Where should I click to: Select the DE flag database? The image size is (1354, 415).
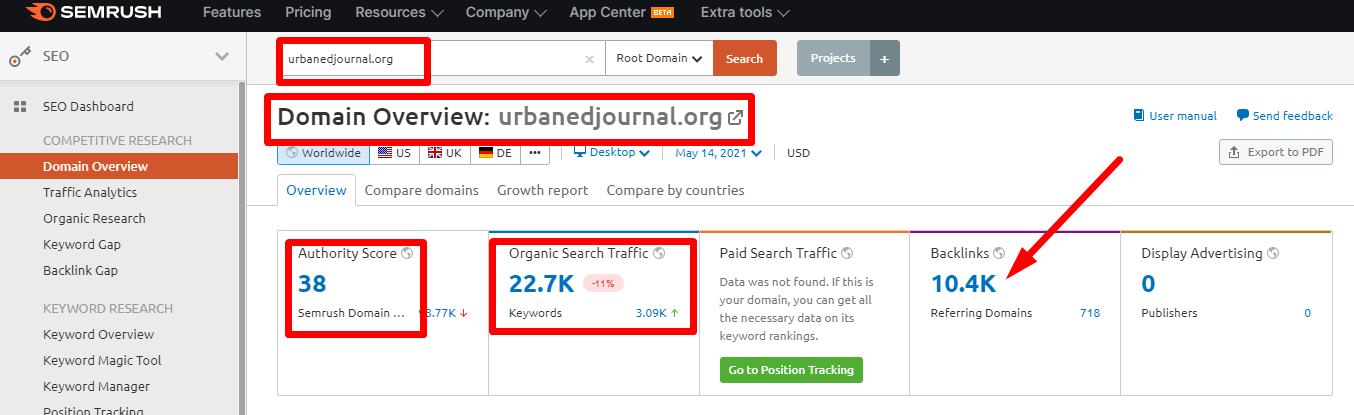495,153
